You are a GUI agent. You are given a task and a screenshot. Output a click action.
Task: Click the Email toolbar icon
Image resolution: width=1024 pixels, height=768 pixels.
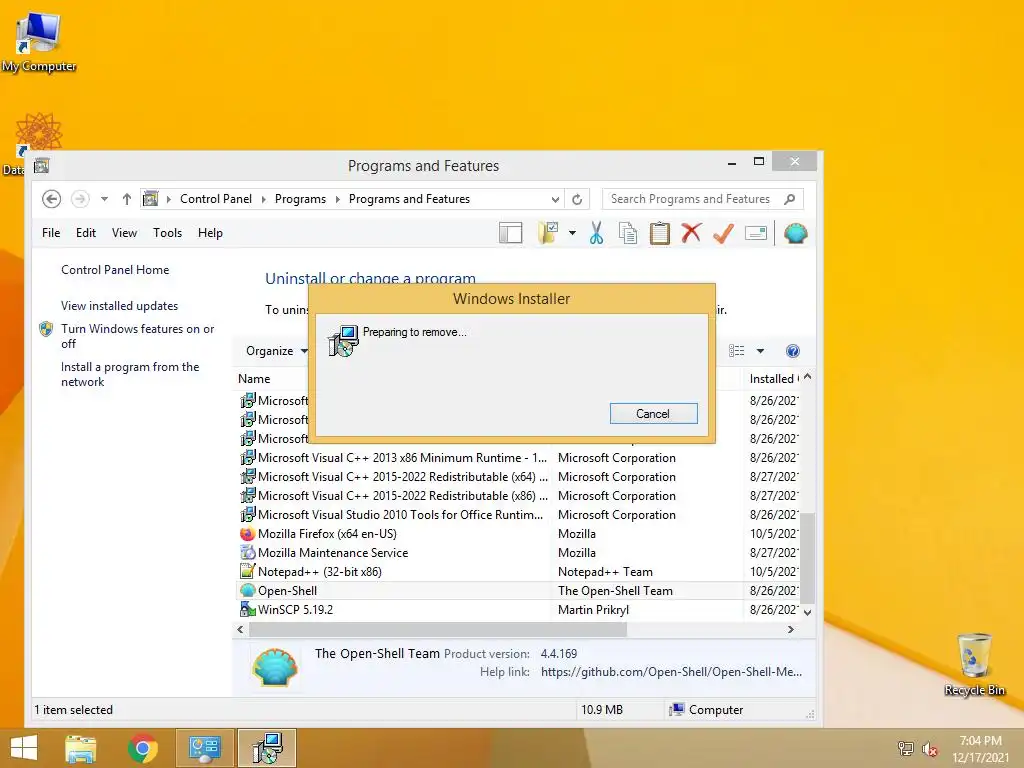click(x=756, y=233)
